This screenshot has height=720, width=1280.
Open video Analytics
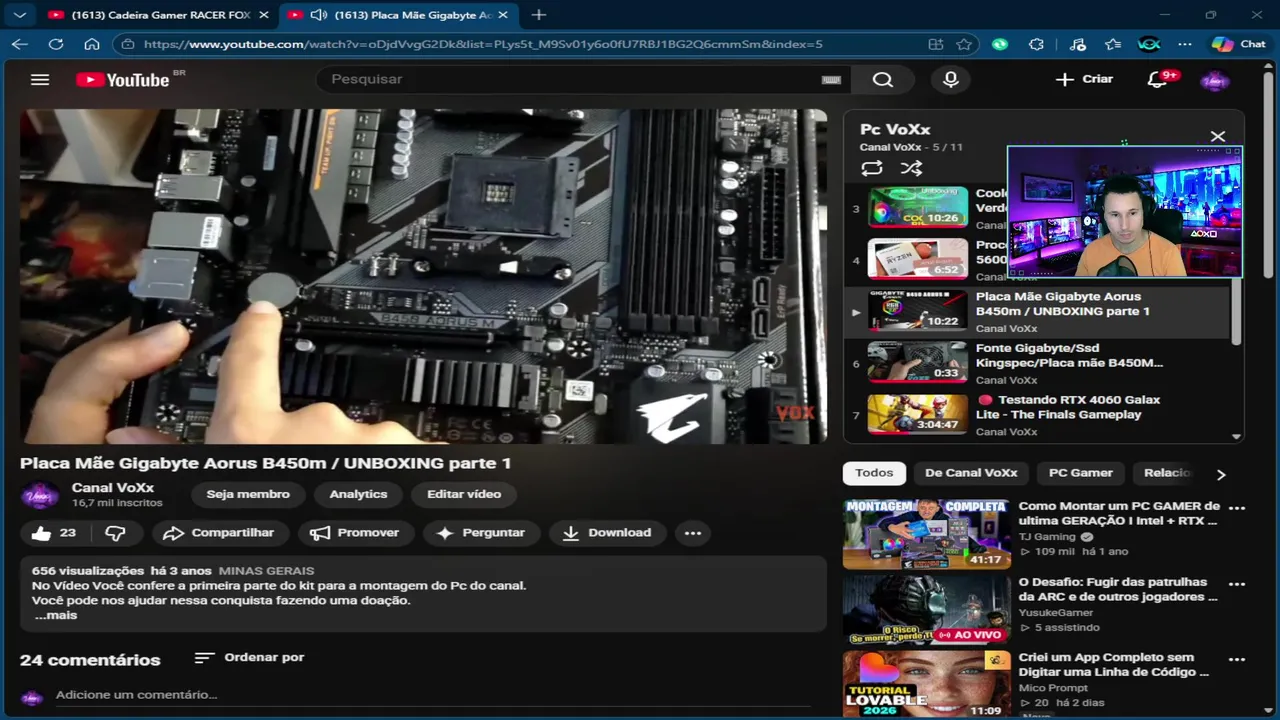tap(358, 494)
